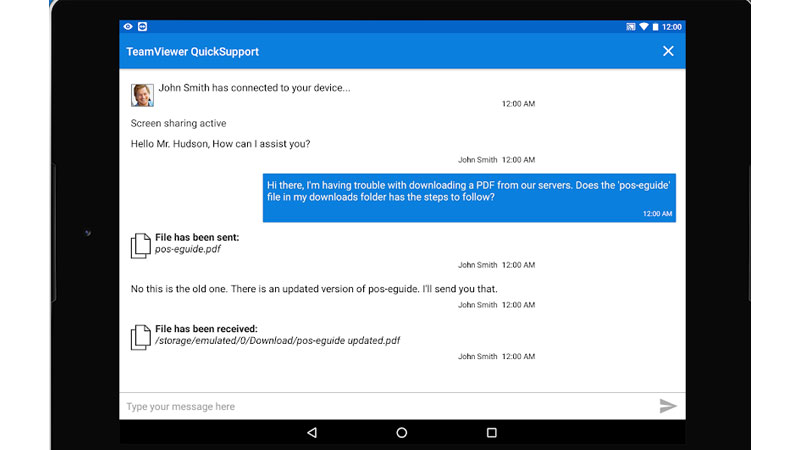This screenshot has width=800, height=450.
Task: Tap the eye icon in status bar
Action: [x=128, y=27]
